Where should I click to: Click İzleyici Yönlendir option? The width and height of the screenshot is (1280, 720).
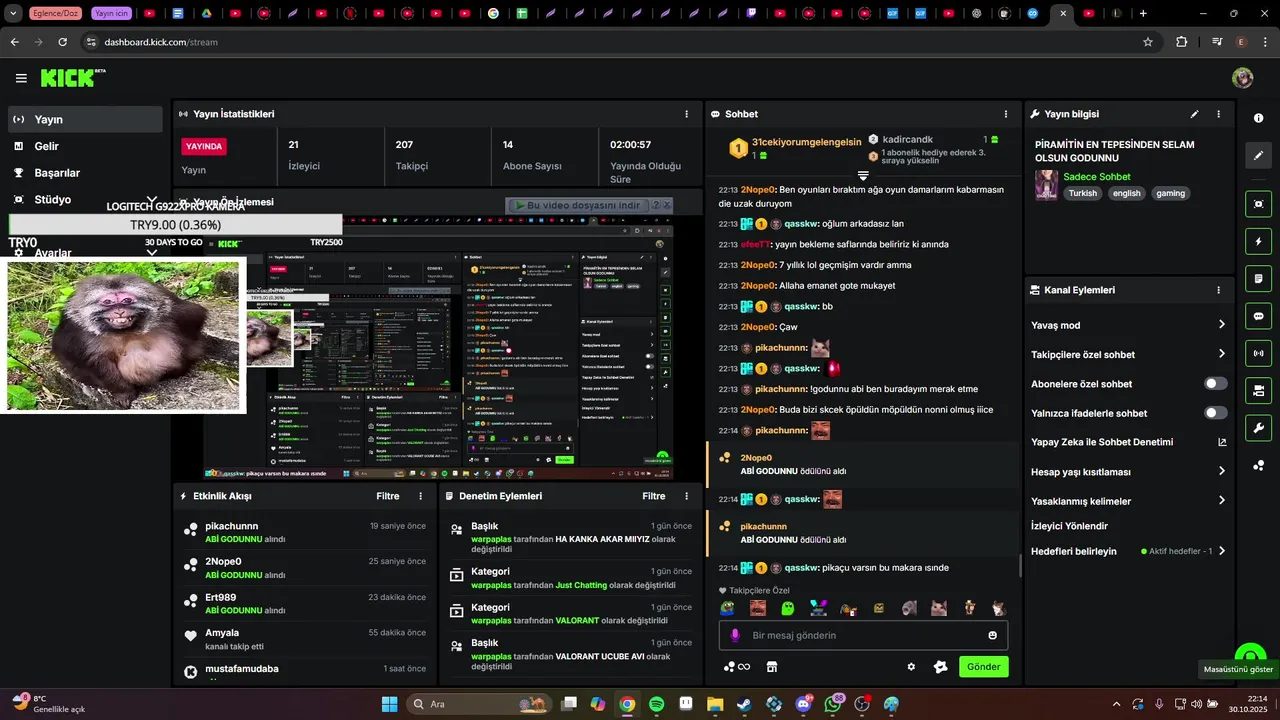pyautogui.click(x=1069, y=526)
